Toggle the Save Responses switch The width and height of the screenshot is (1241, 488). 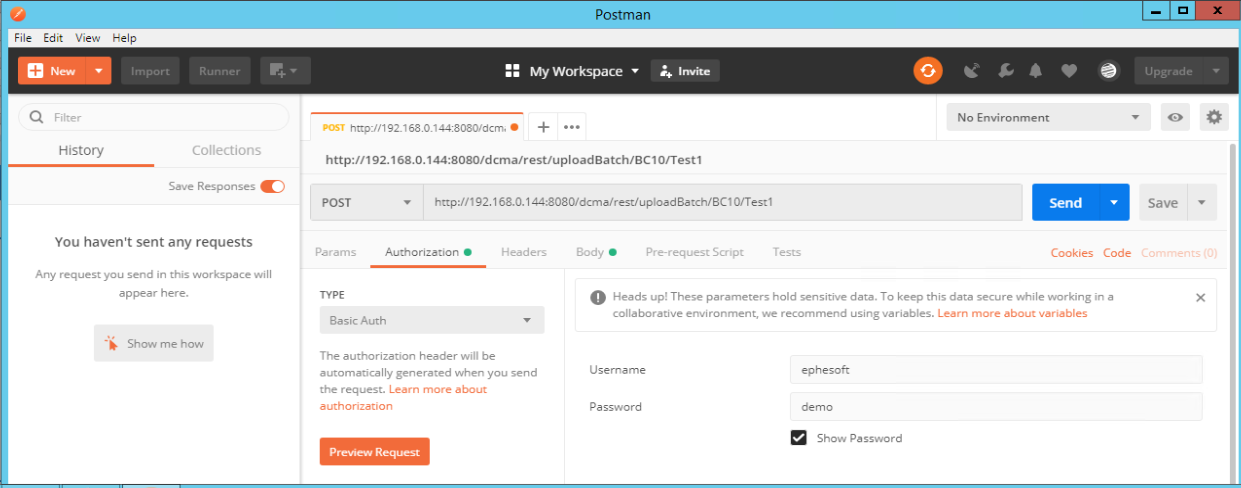pyautogui.click(x=272, y=186)
